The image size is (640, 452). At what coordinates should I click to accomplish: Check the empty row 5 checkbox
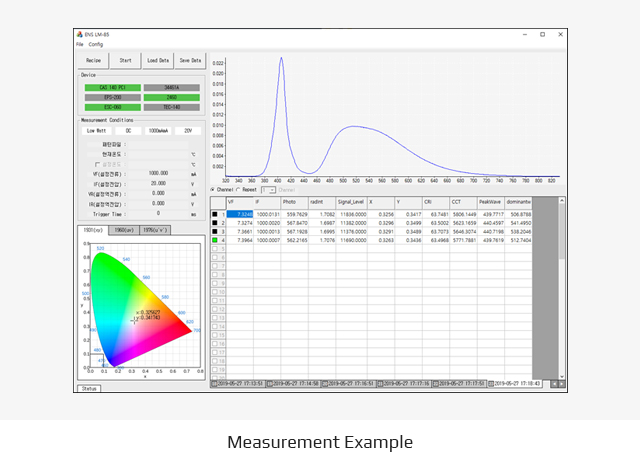215,249
